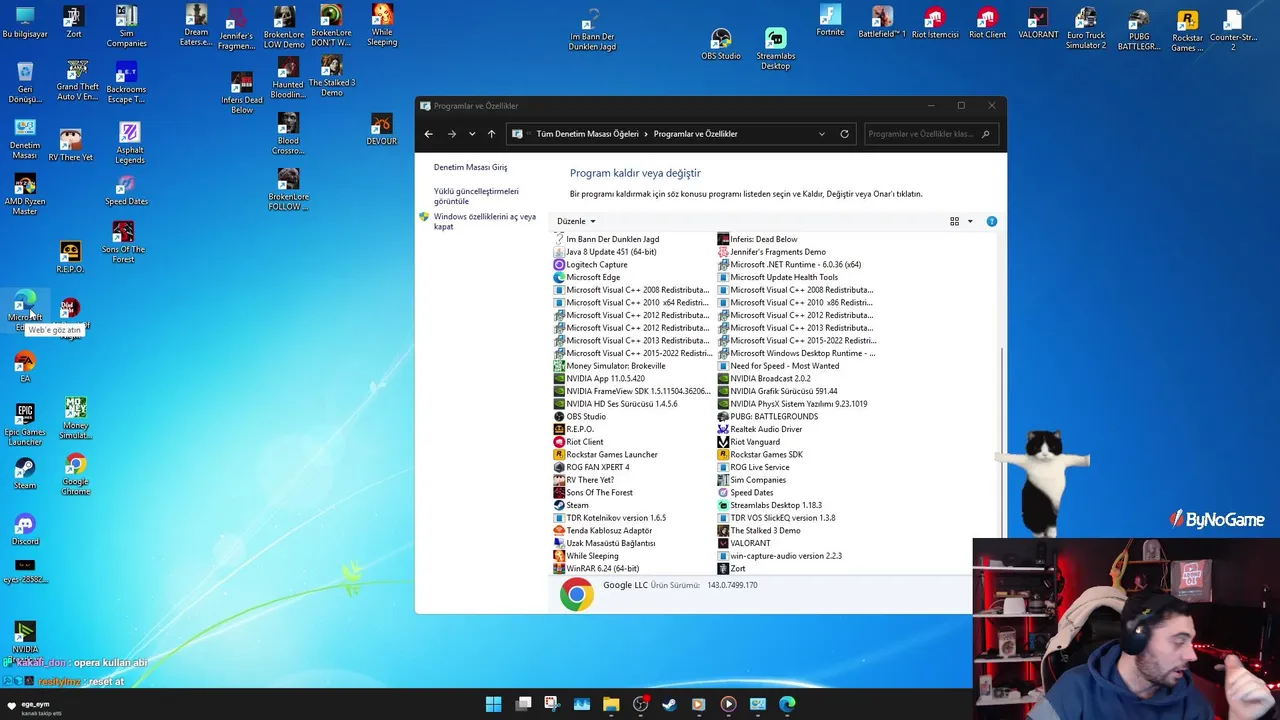Click Programlar ve Özellikler breadcrumb segment

tap(695, 134)
